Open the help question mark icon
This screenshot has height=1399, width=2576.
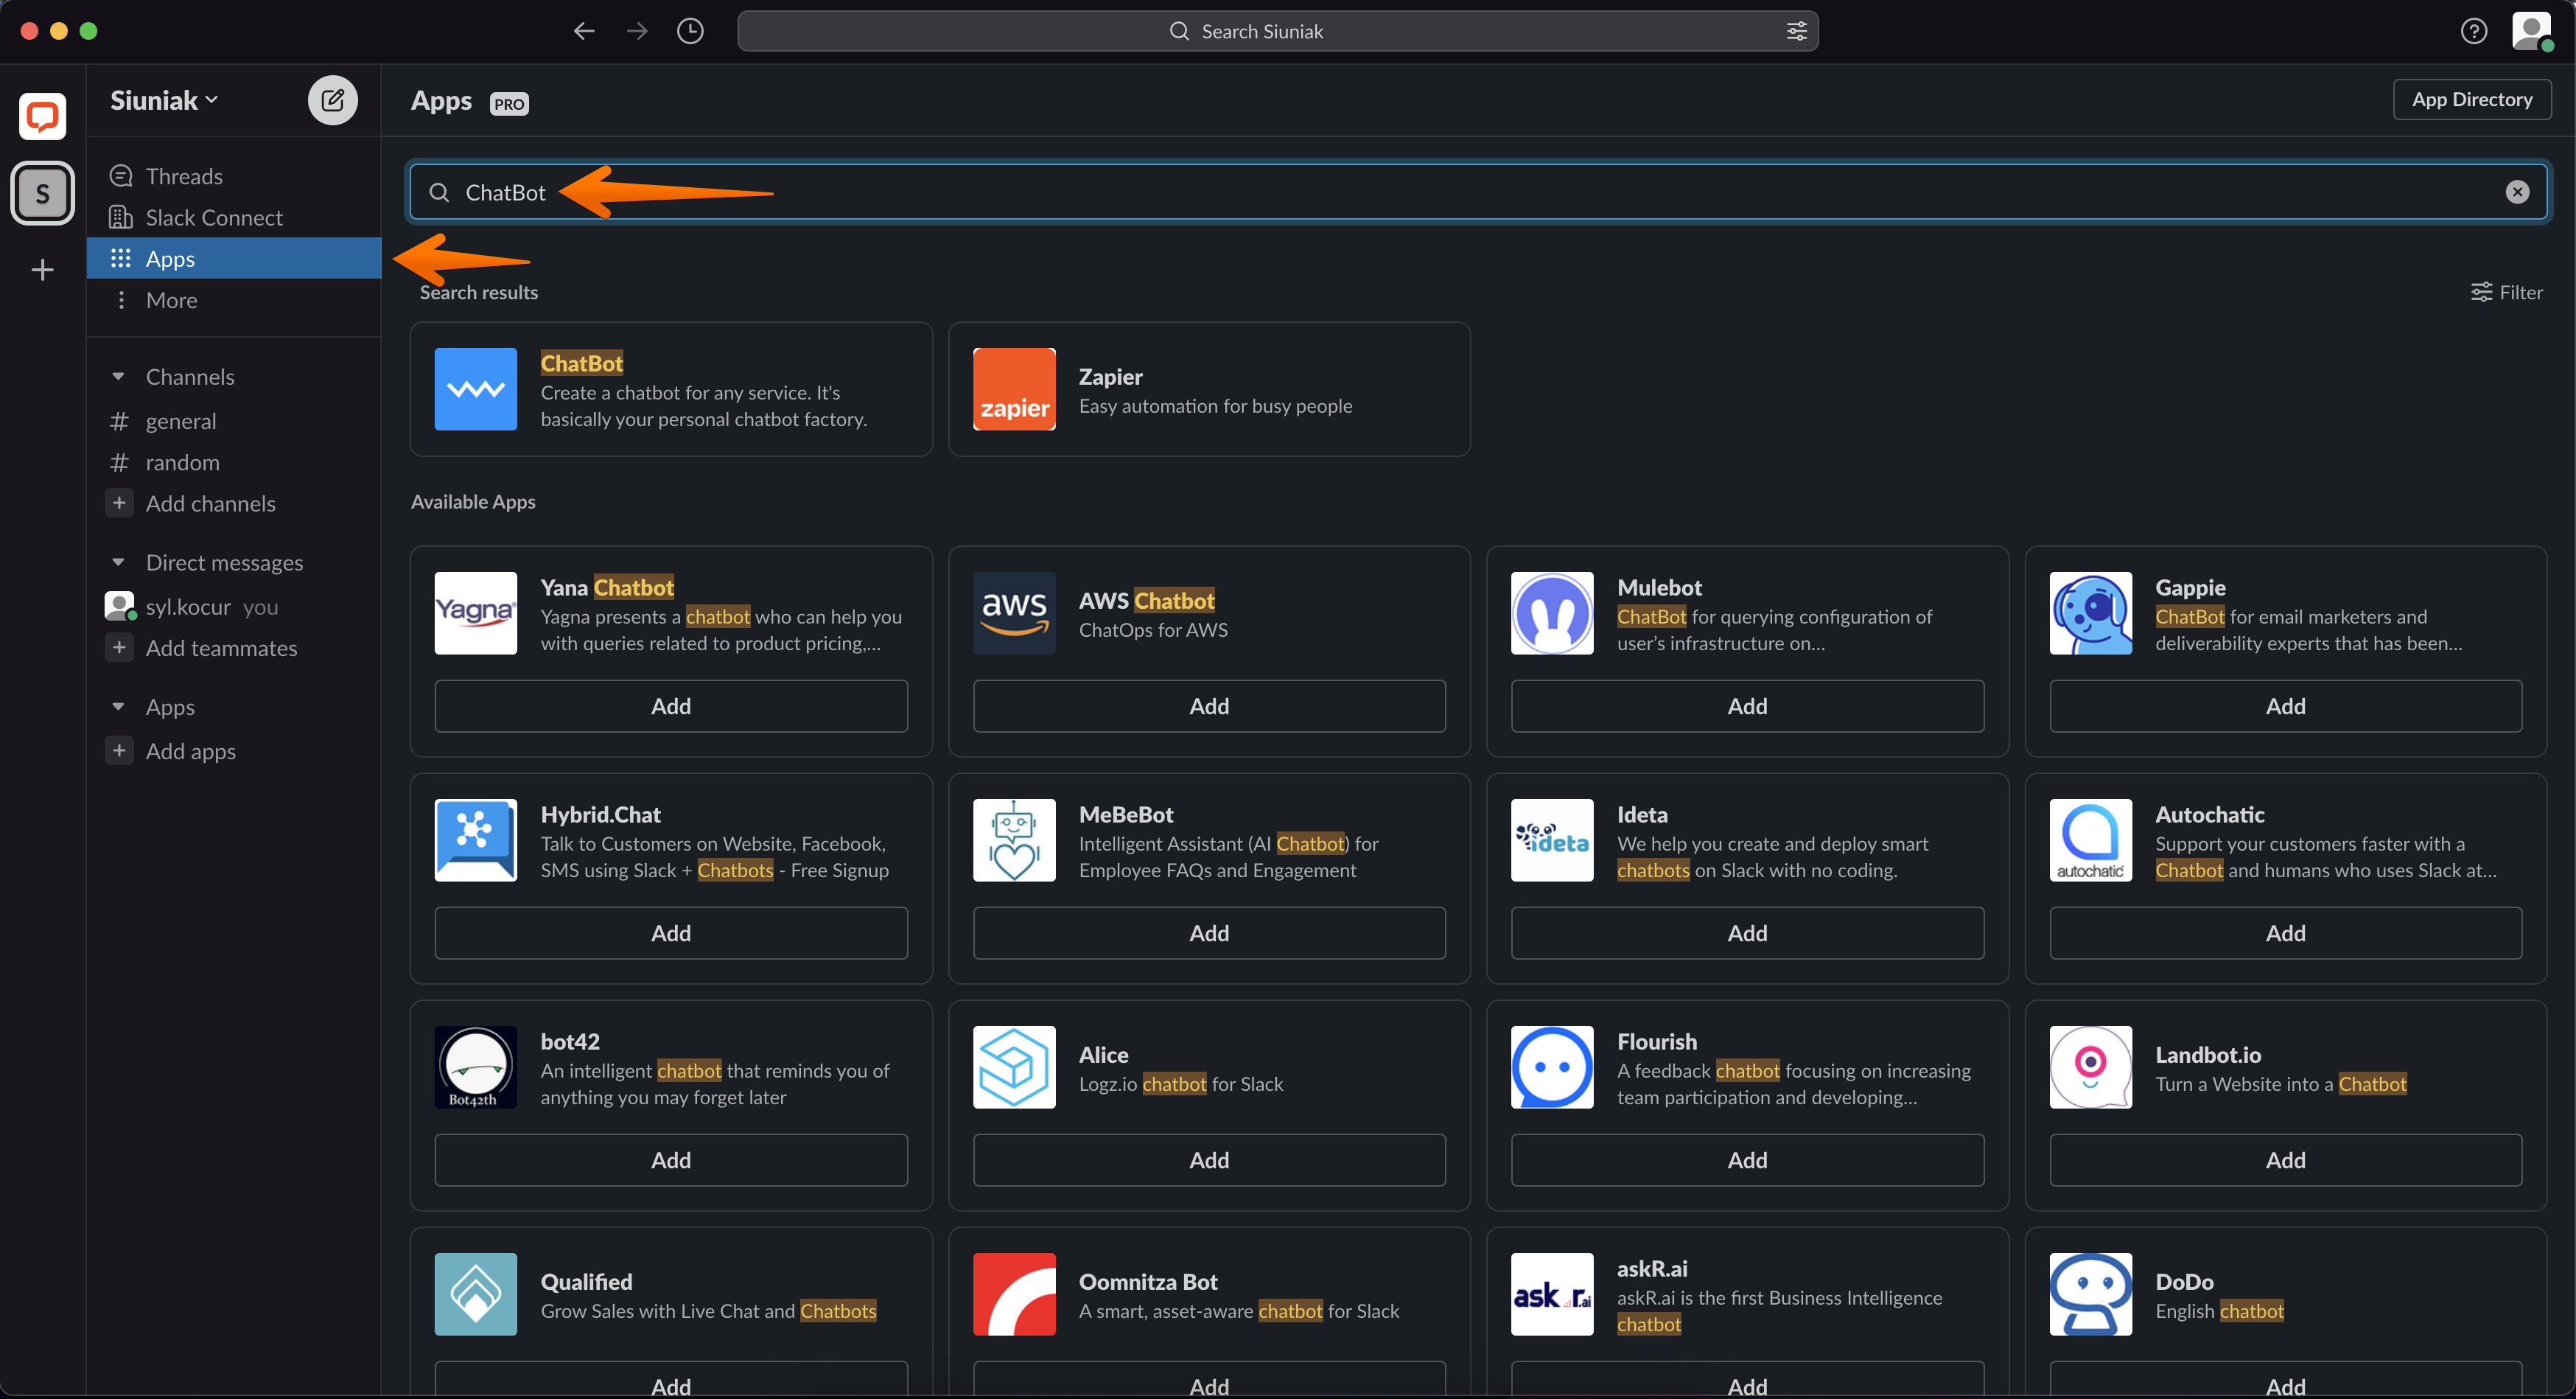tap(2473, 31)
